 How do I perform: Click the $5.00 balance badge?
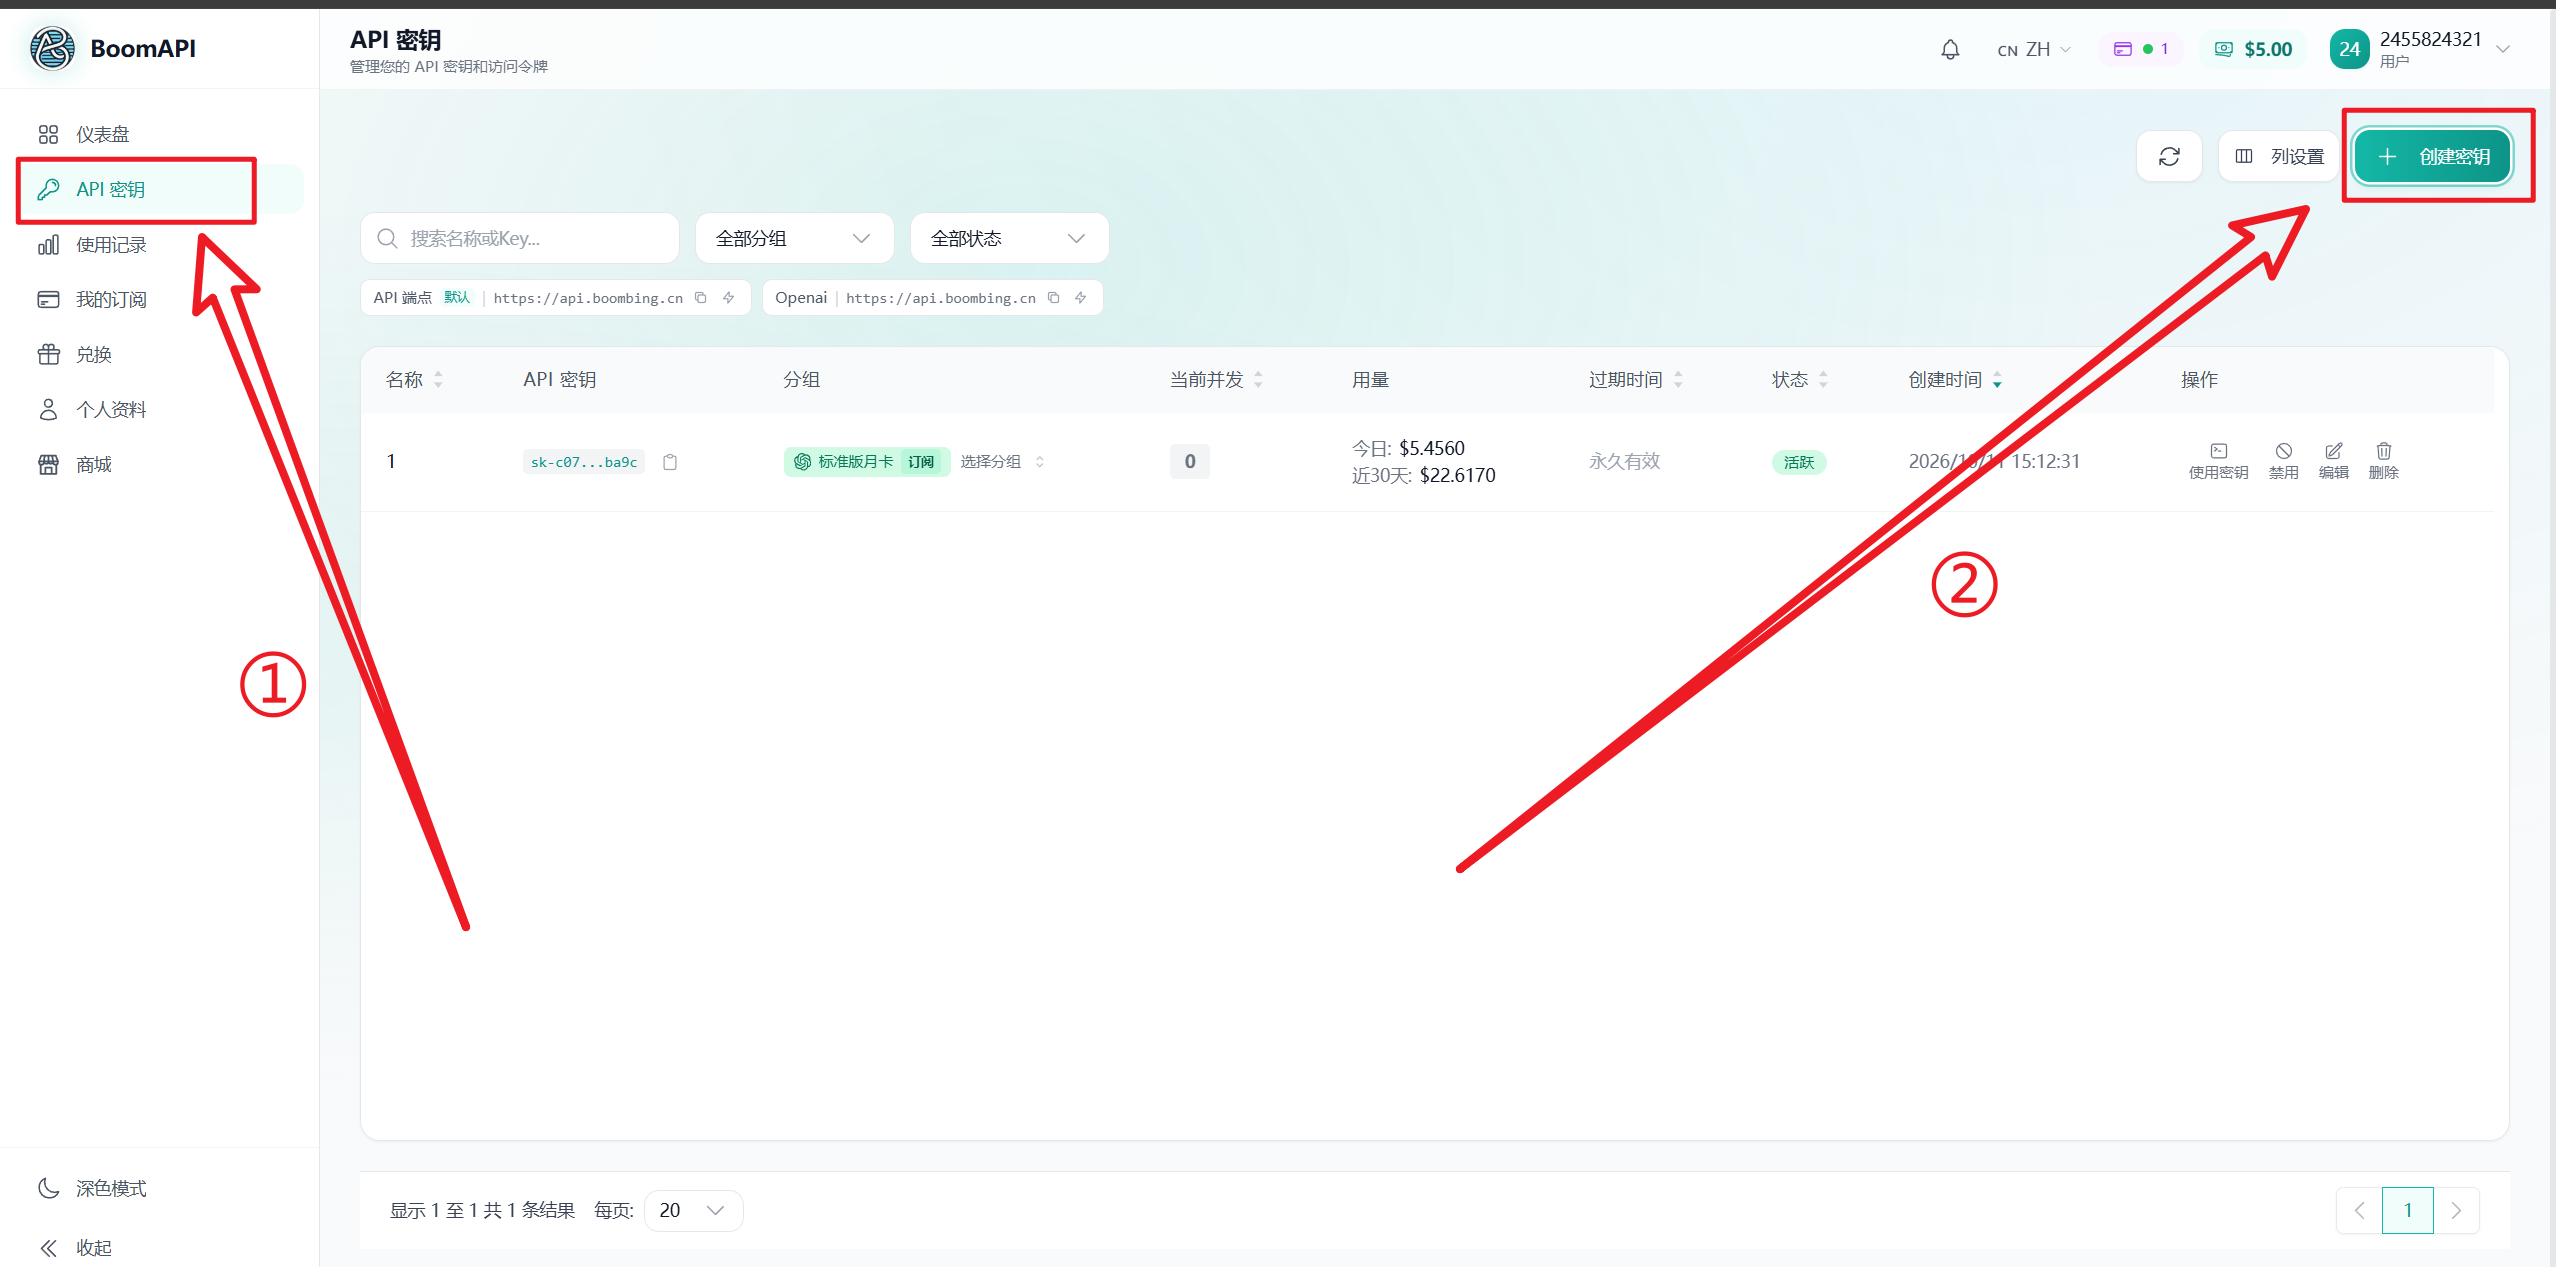pos(2253,49)
